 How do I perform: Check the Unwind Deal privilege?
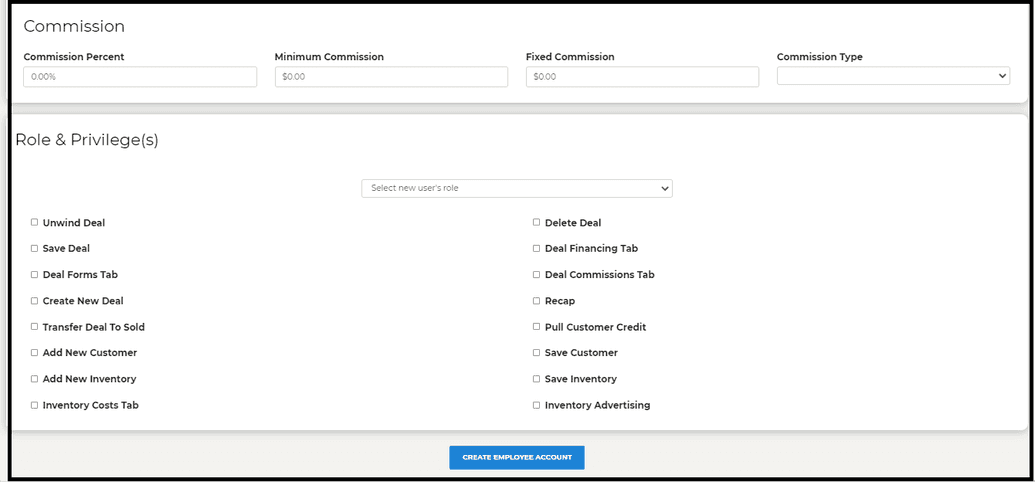pyautogui.click(x=34, y=223)
